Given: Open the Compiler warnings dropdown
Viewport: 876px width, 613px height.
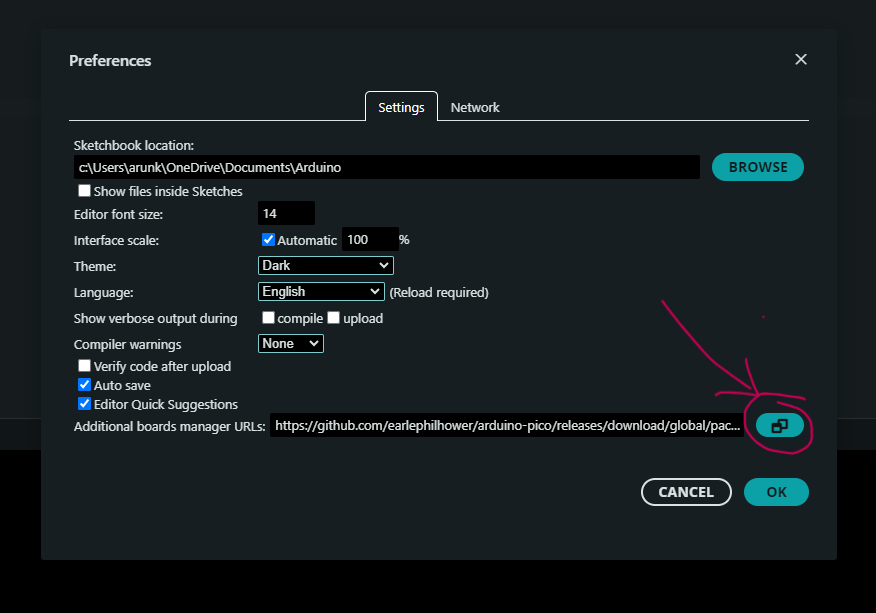Looking at the screenshot, I should coord(290,344).
